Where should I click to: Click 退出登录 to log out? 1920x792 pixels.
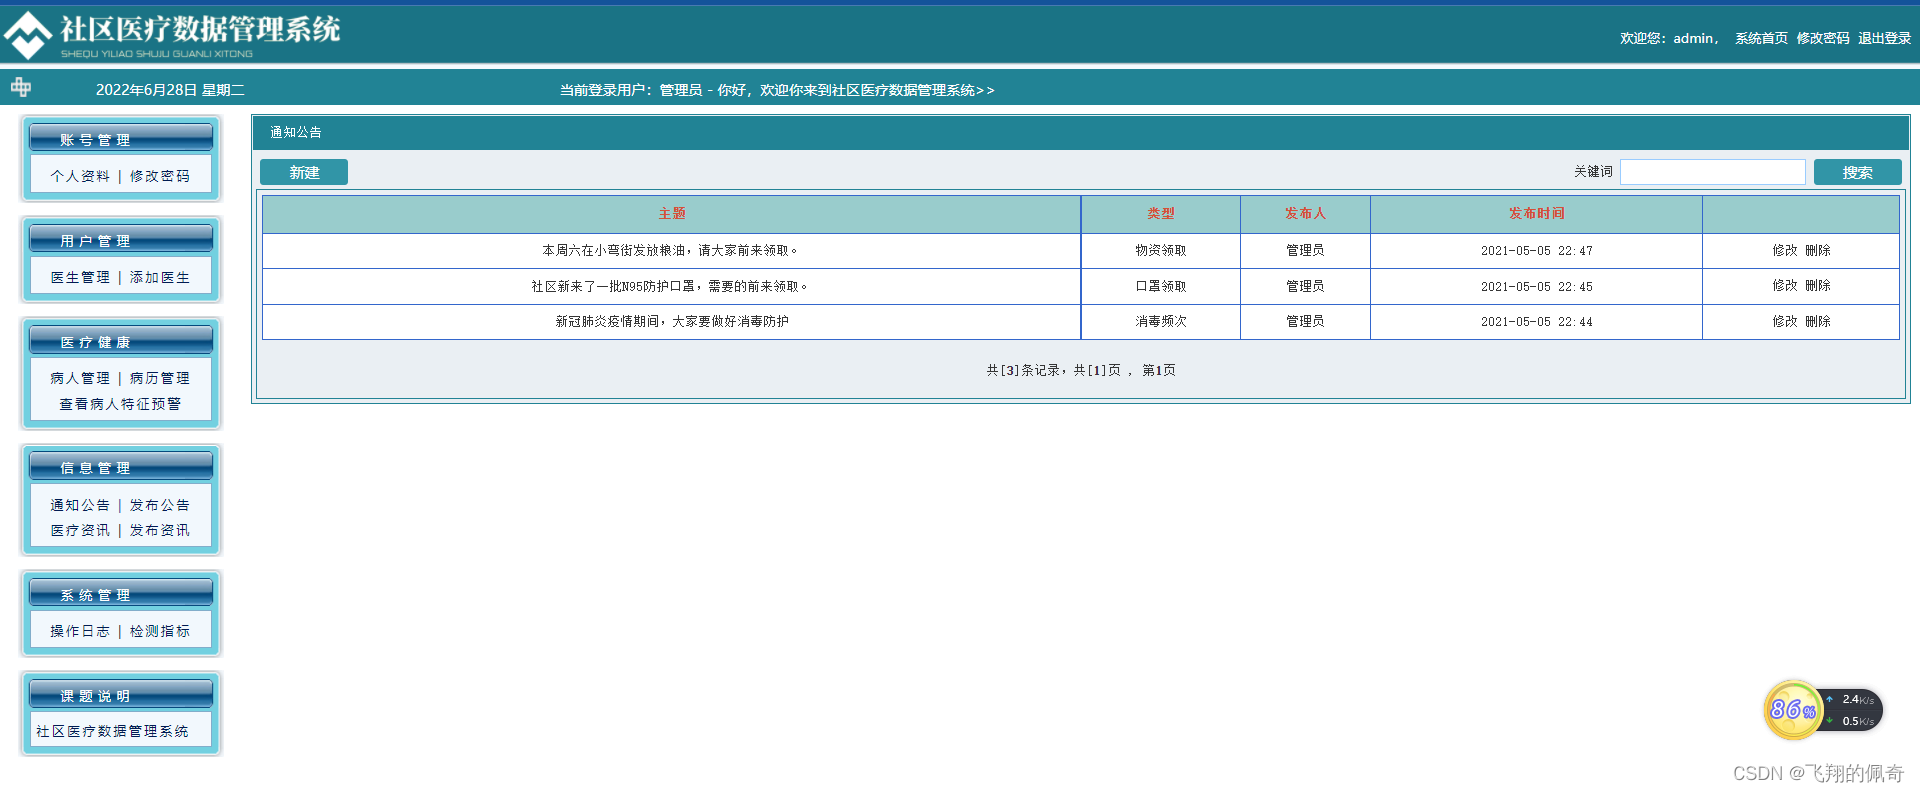pyautogui.click(x=1884, y=38)
